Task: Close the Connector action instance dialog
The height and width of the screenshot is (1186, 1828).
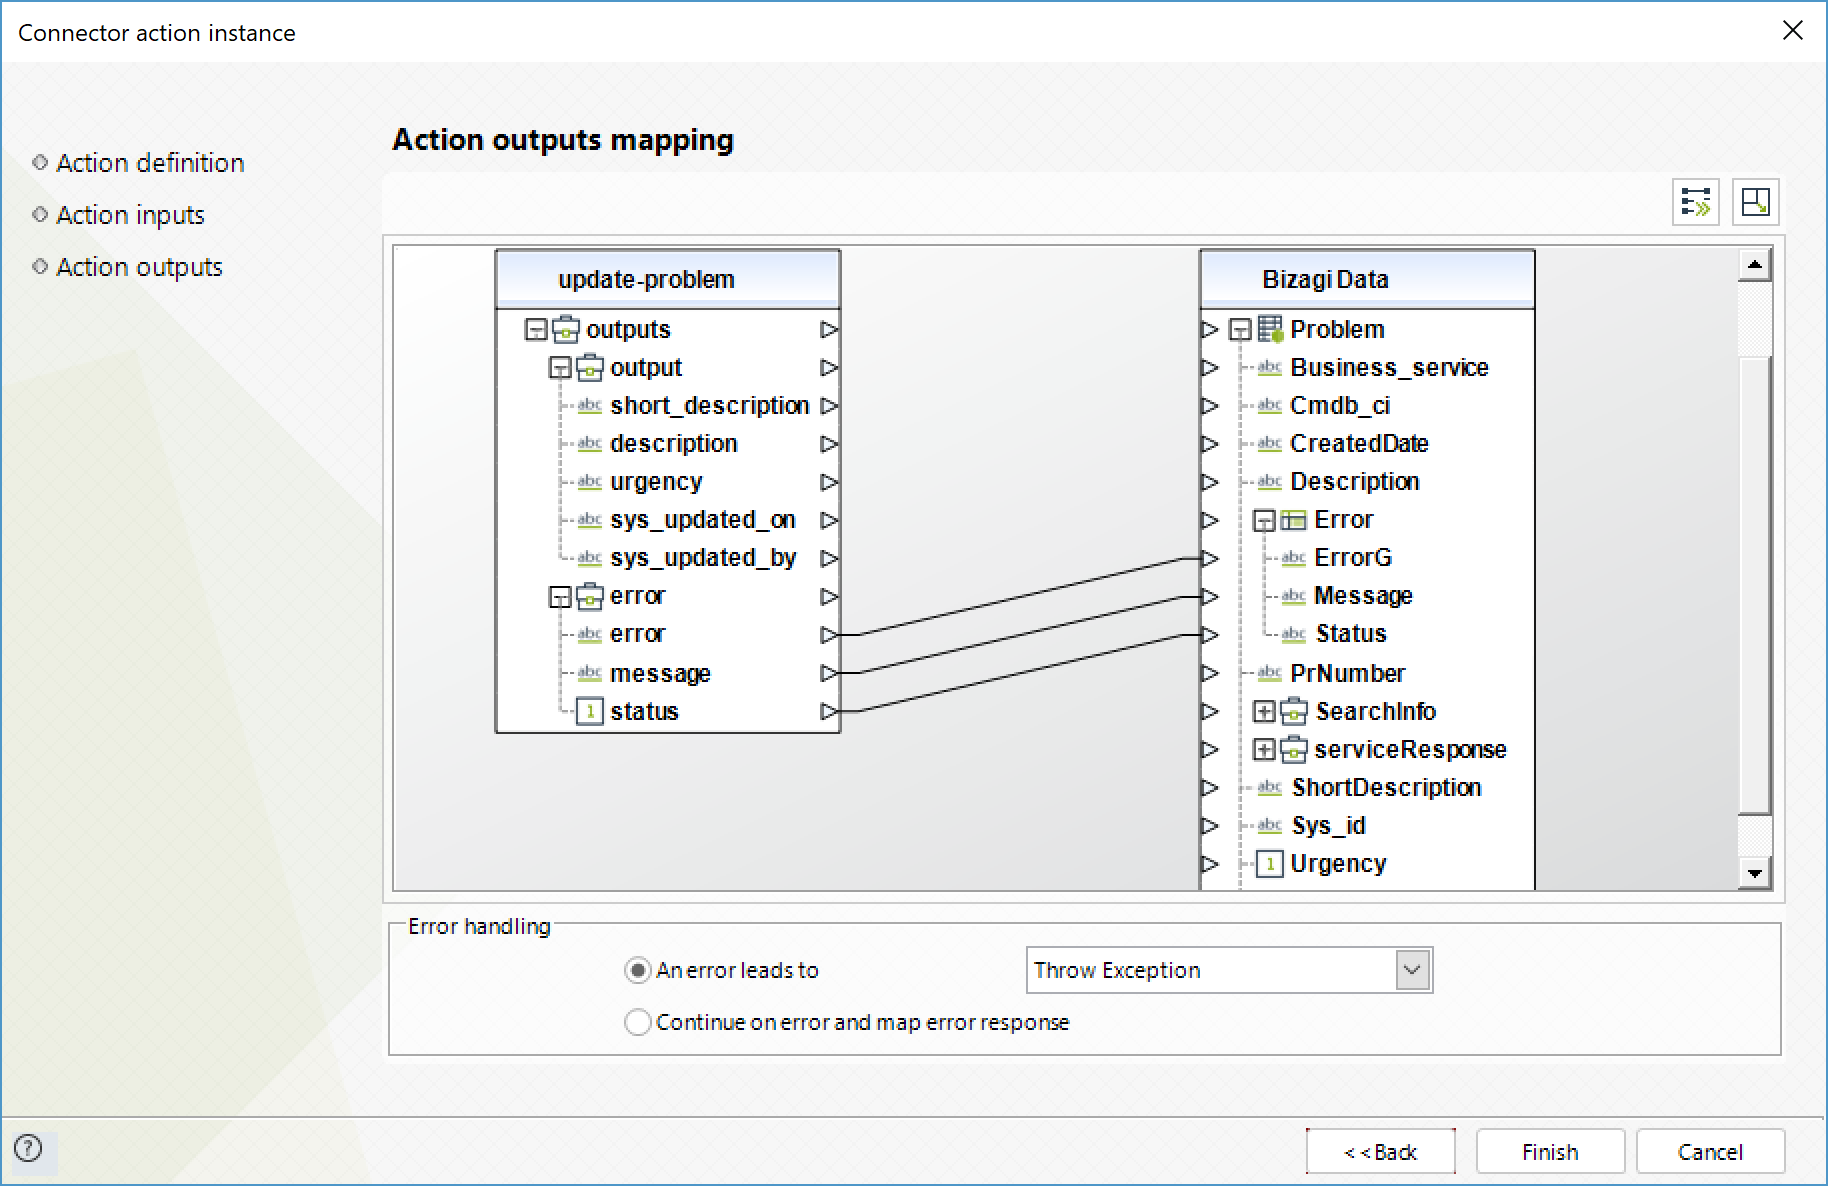Action: coord(1793,31)
